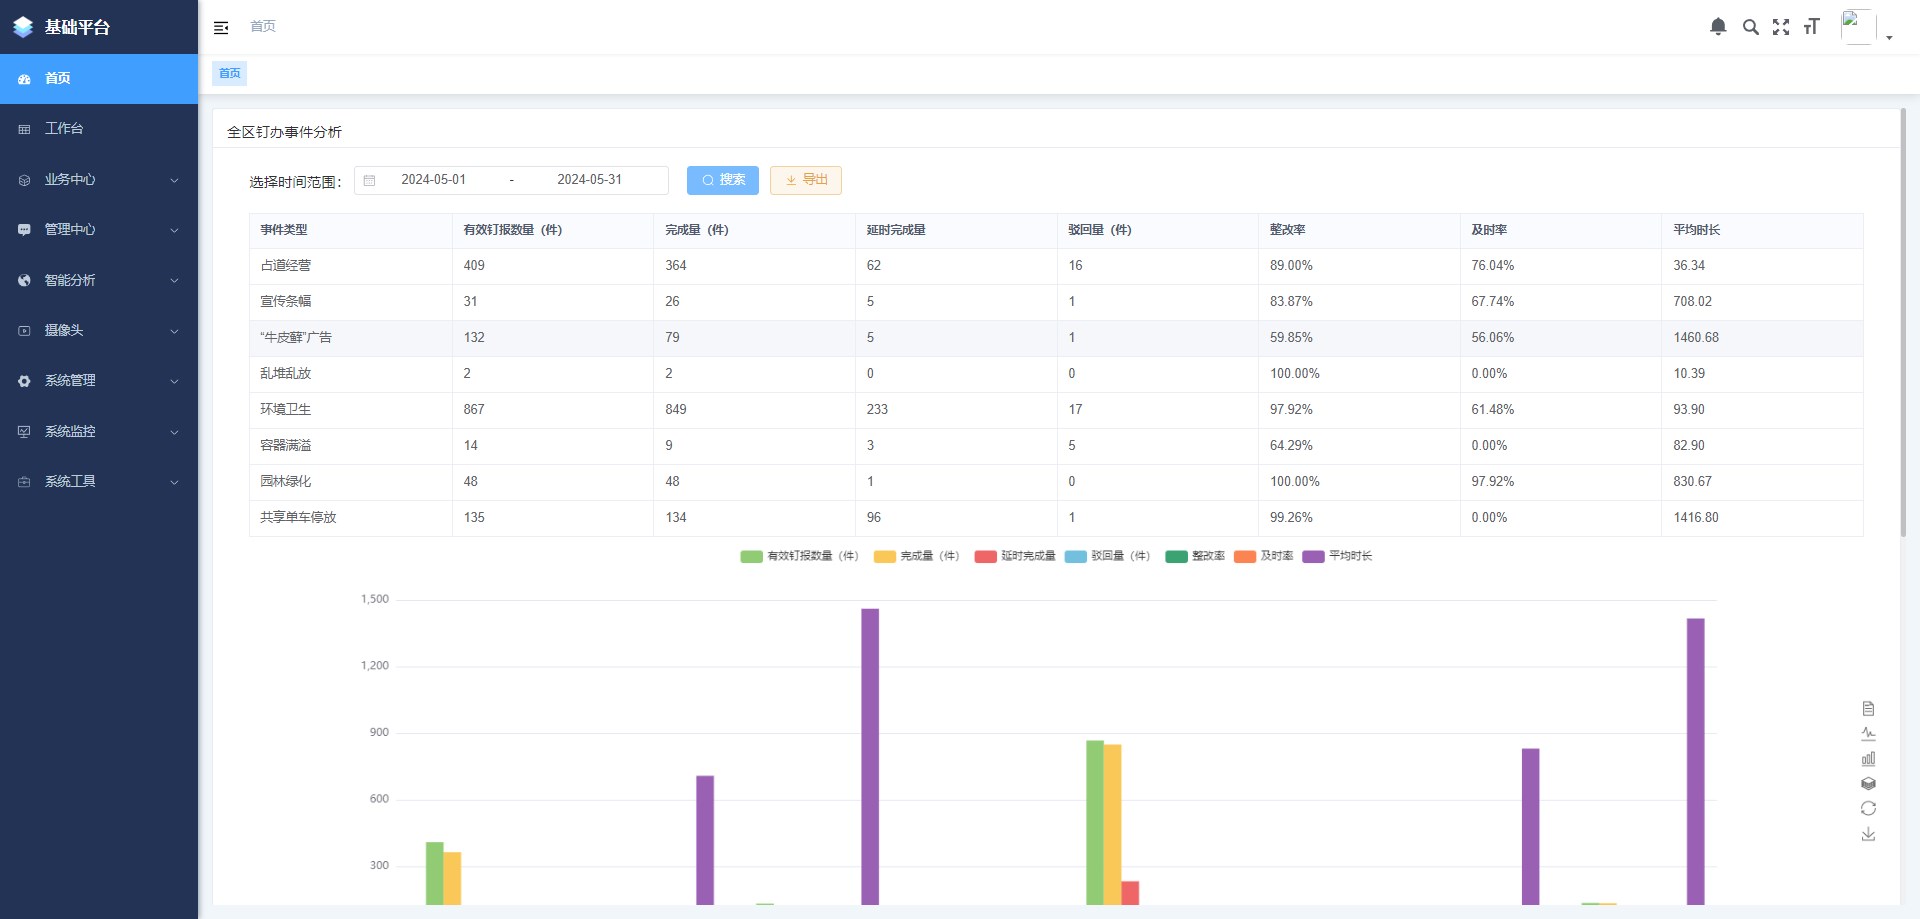Click the 共享单车停放 table row label
The image size is (1920, 919).
298,518
